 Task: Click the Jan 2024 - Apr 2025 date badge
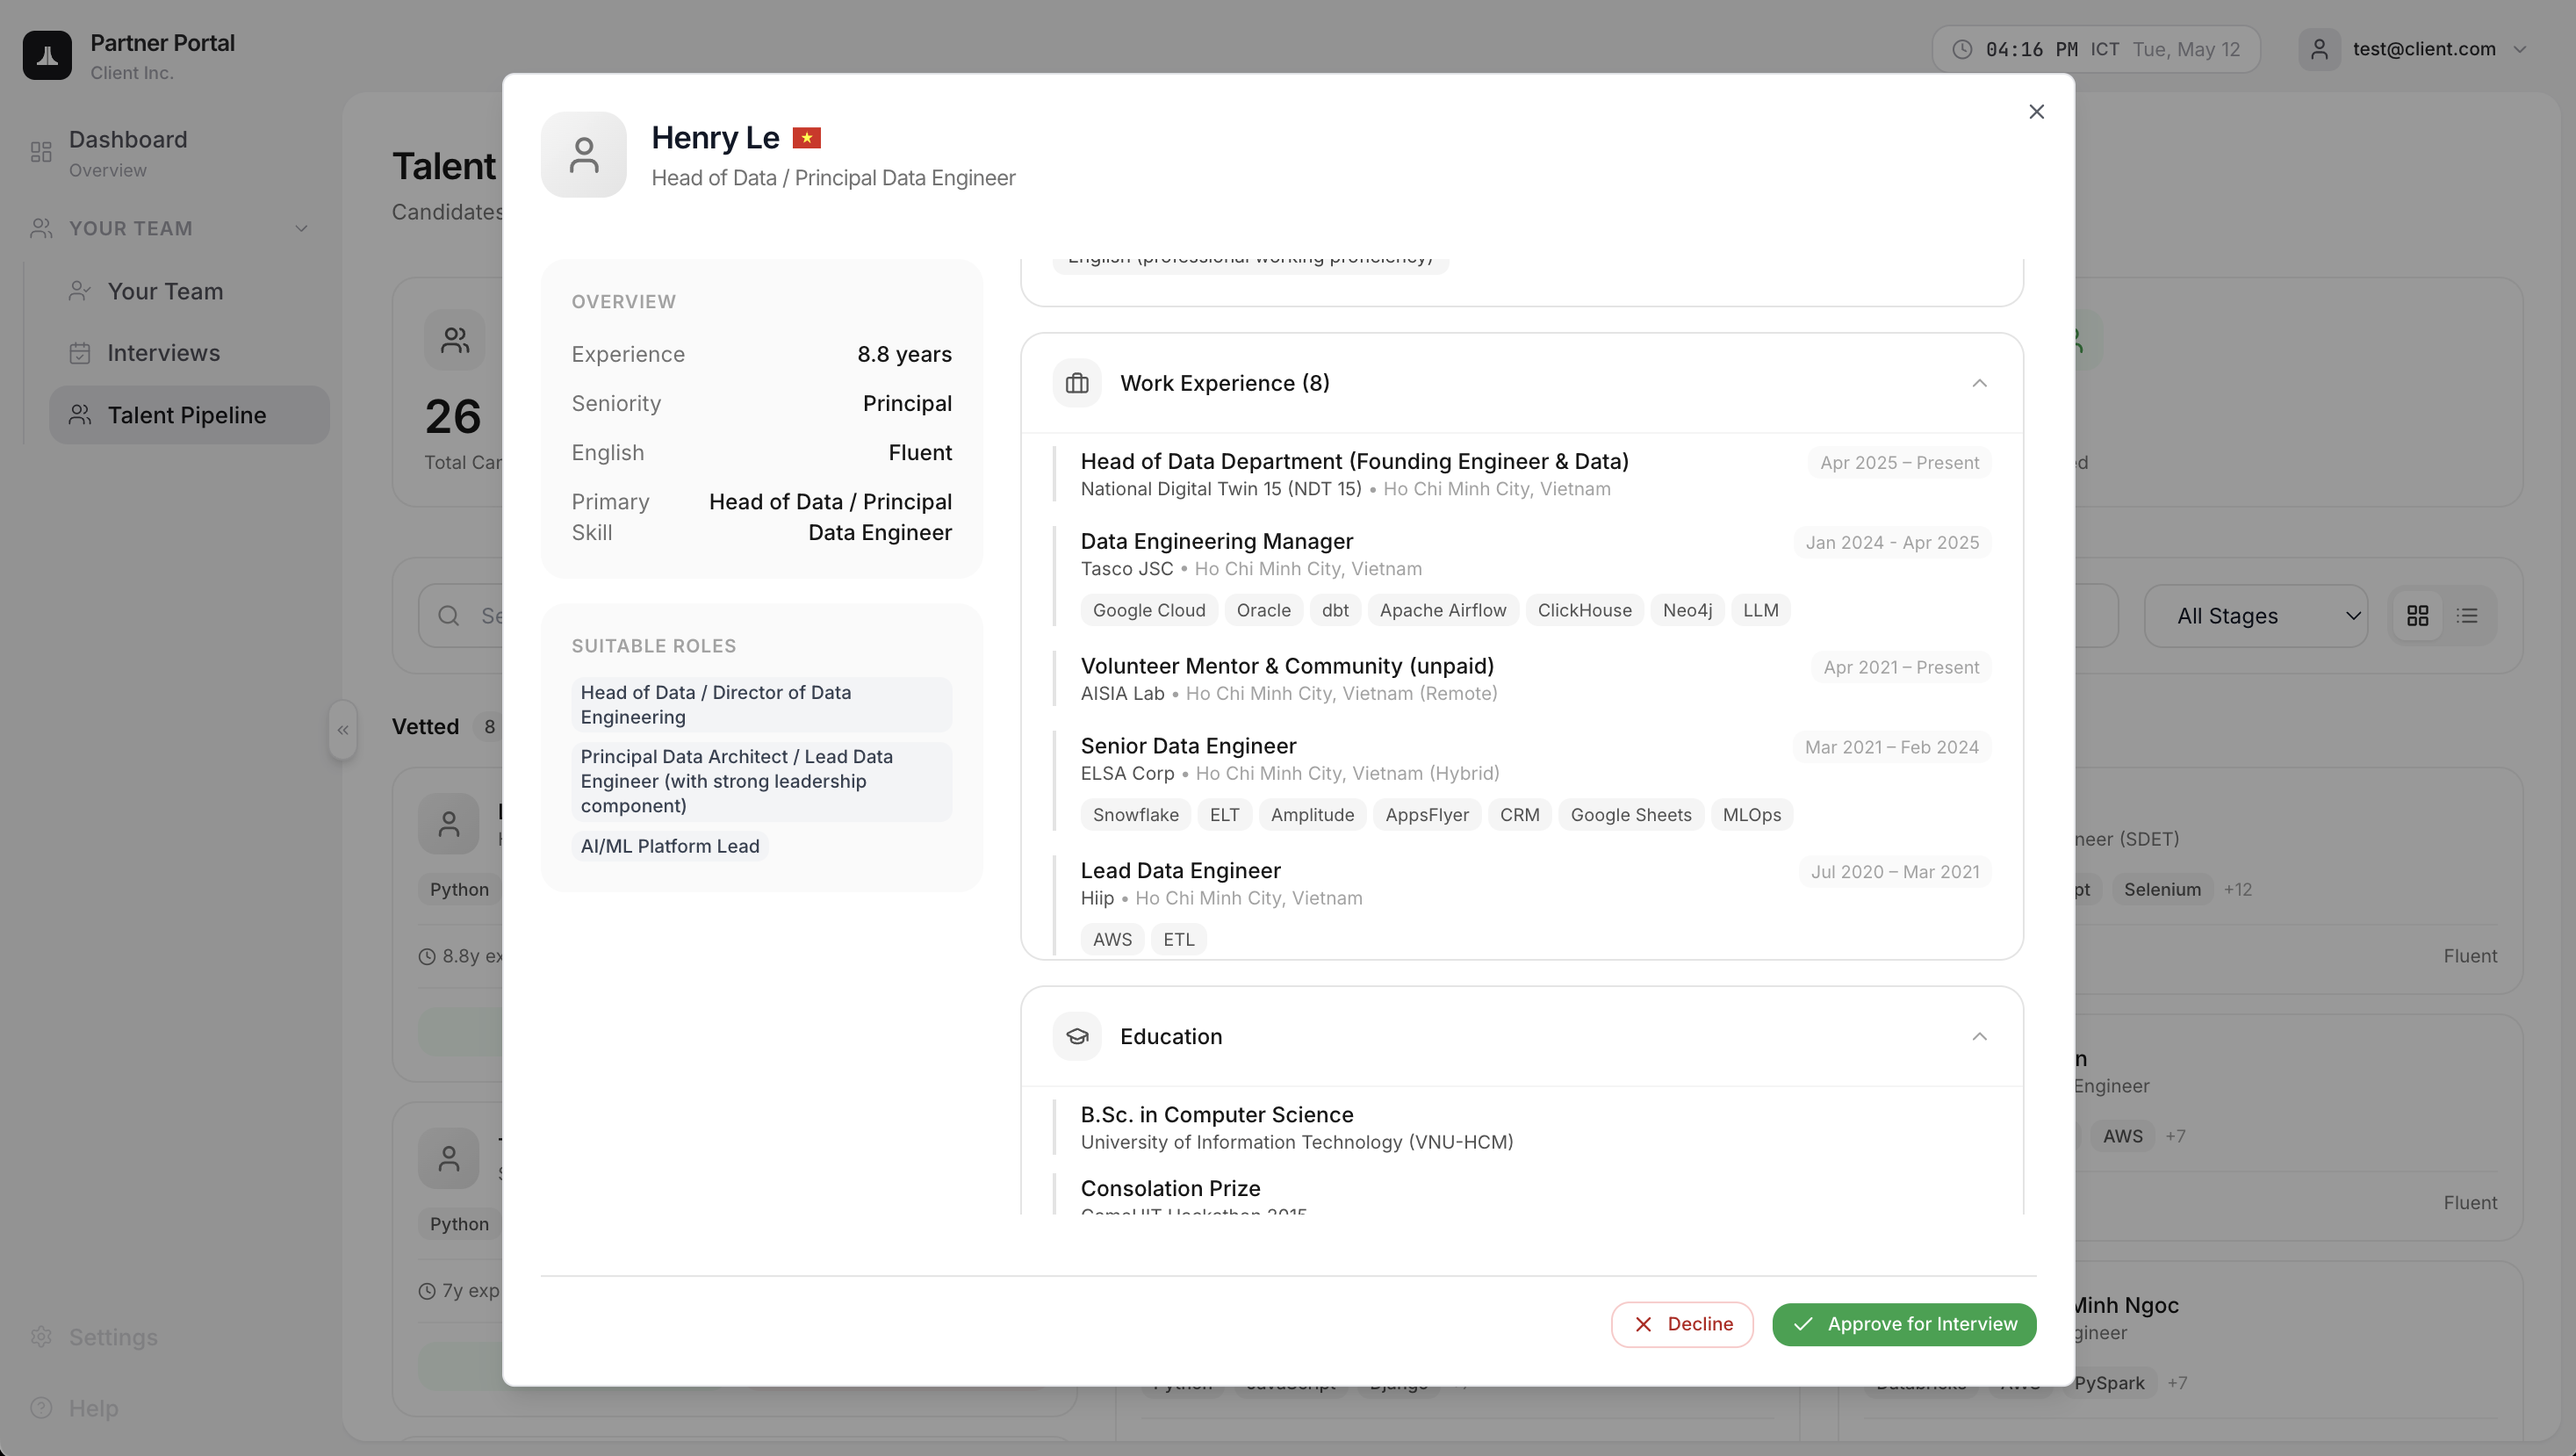(1892, 543)
